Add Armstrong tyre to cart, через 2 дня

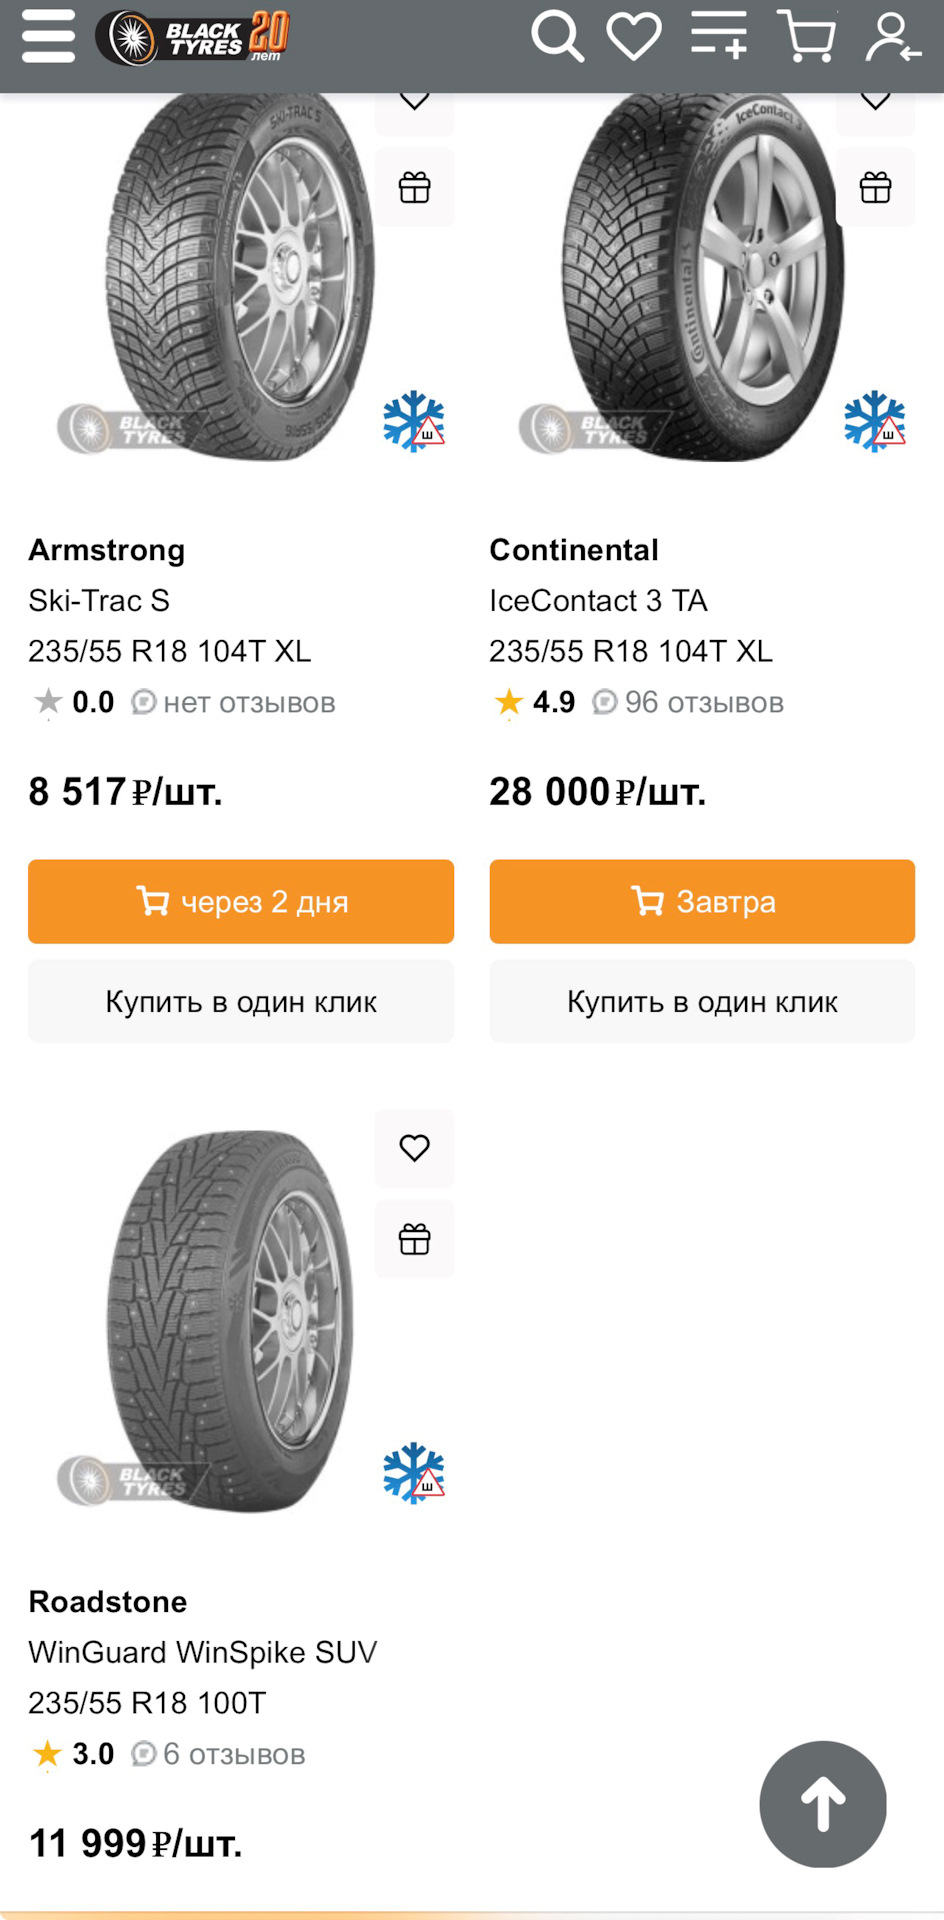coord(241,901)
